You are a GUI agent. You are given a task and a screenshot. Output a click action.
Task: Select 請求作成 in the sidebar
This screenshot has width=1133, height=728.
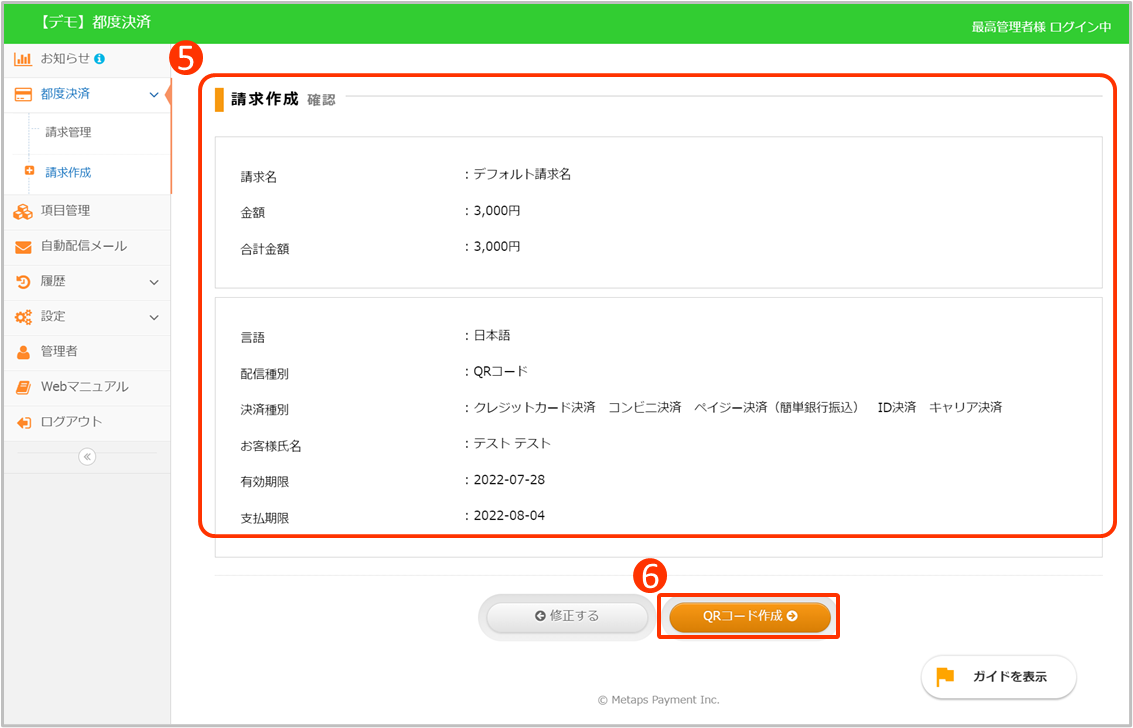(x=68, y=172)
